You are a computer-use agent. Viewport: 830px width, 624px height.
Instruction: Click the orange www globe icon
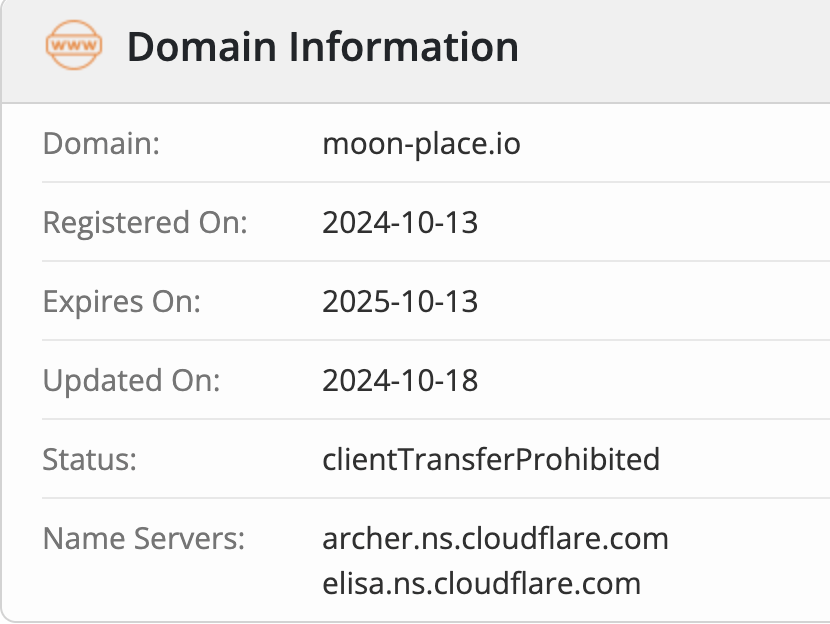pos(74,45)
